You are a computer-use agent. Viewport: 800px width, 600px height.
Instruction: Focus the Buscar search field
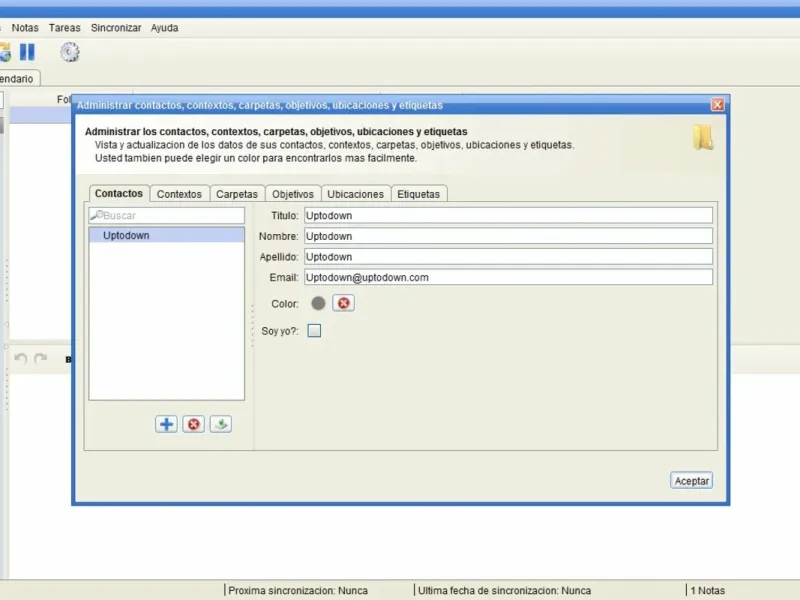(x=166, y=215)
